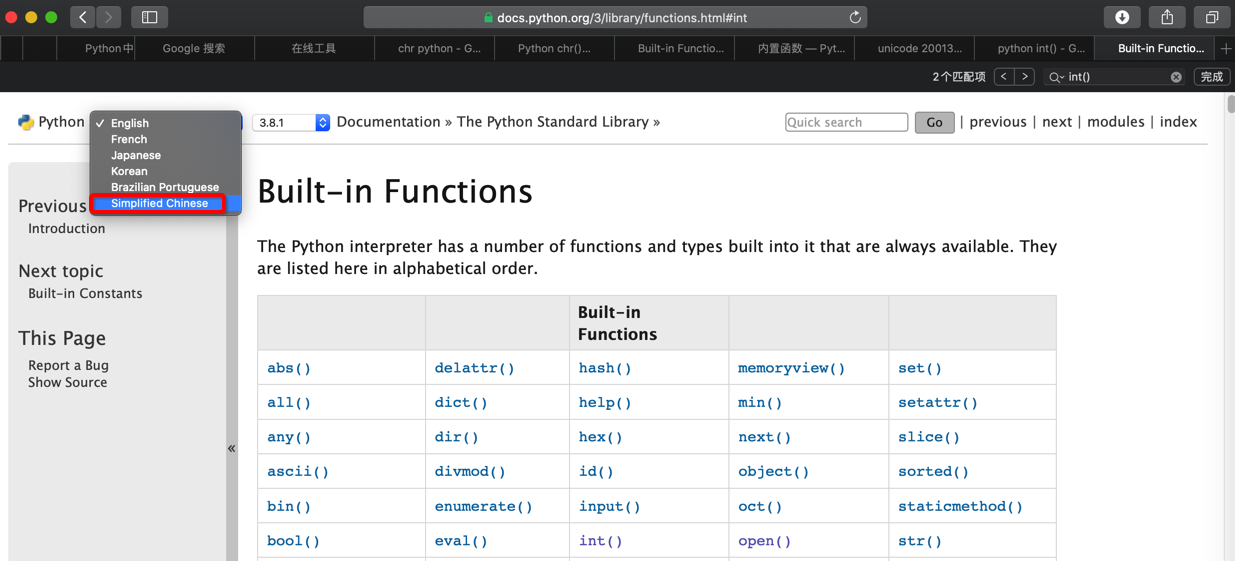
Task: Click the Quick search input field
Action: pyautogui.click(x=846, y=122)
